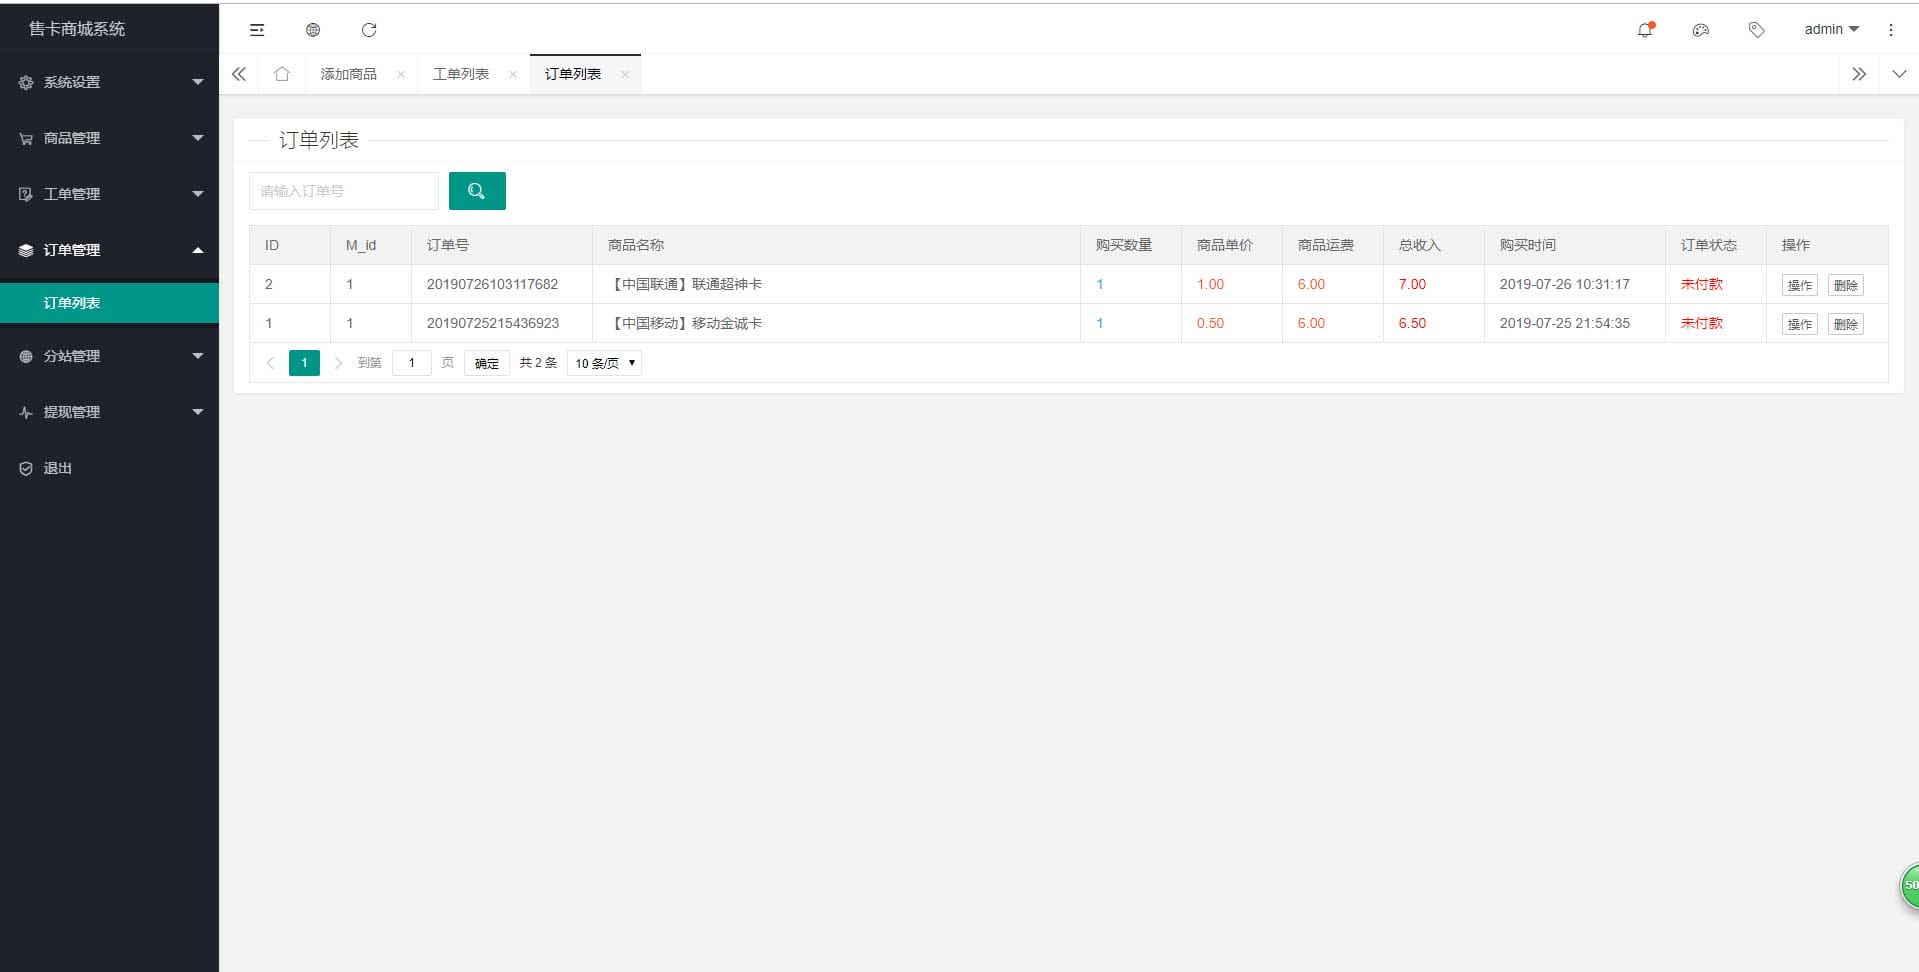
Task: Click the home icon tab
Action: pyautogui.click(x=282, y=74)
